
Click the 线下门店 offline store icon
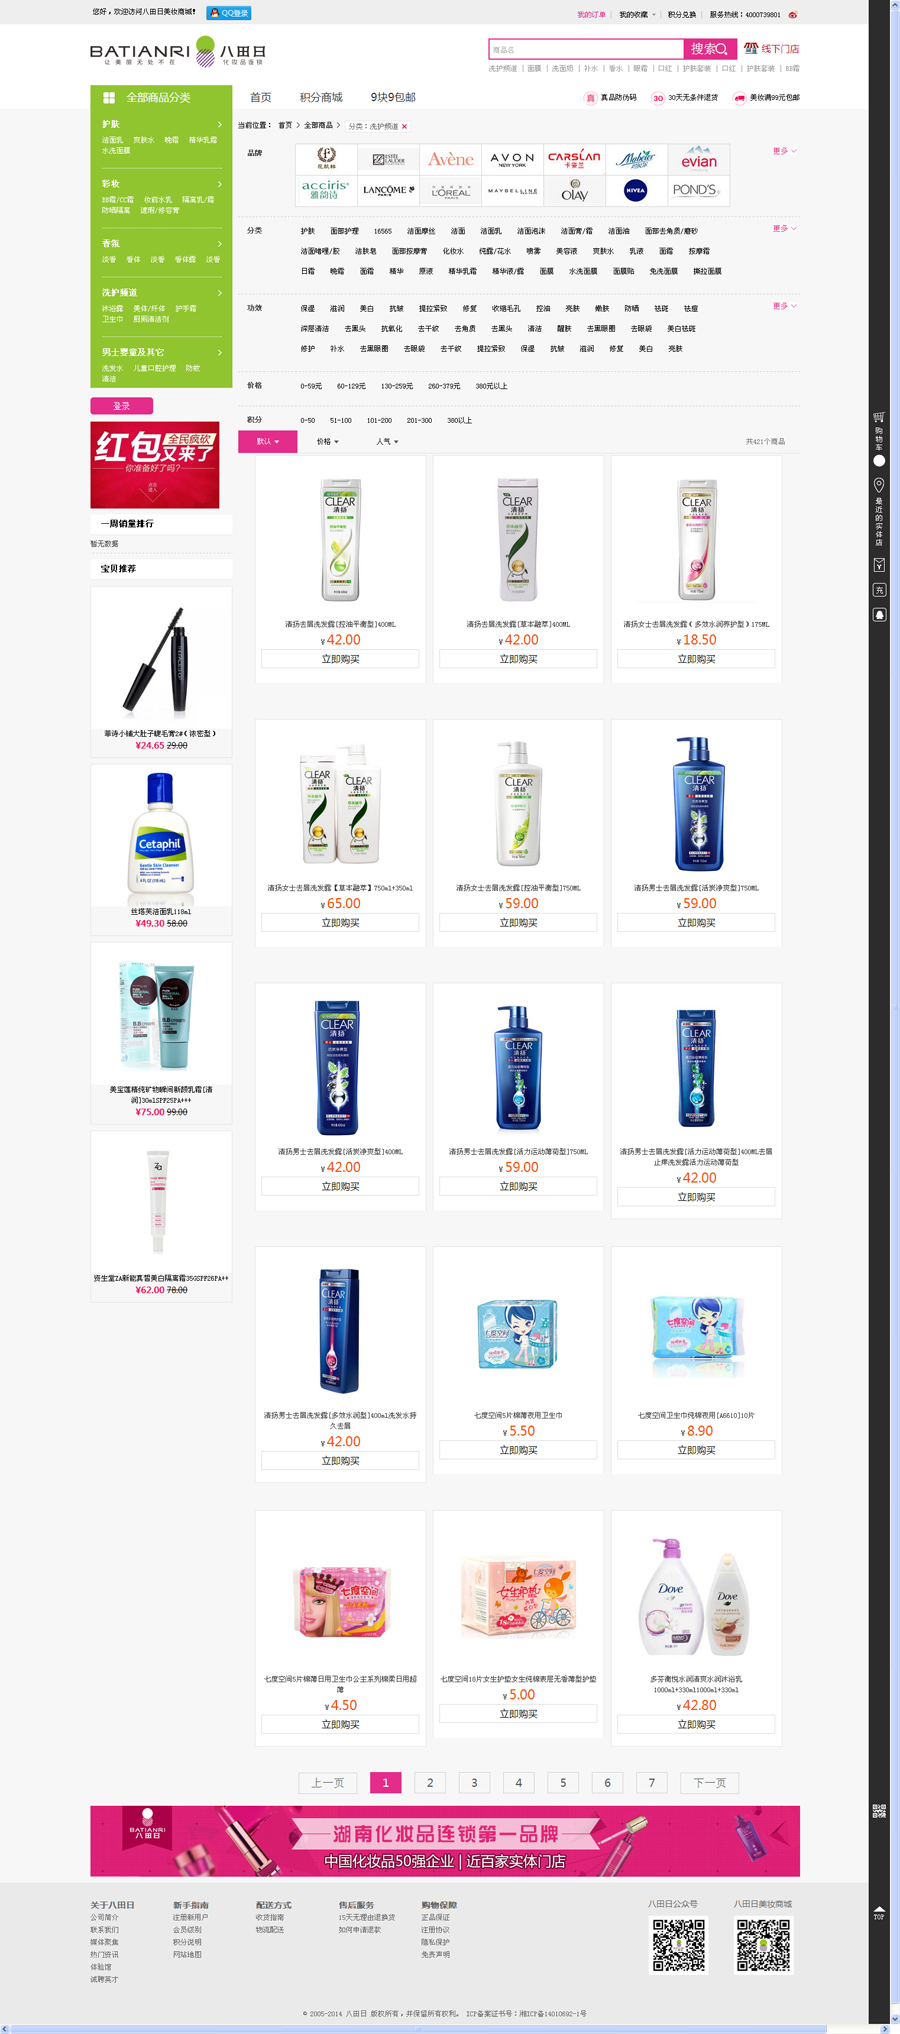click(x=750, y=48)
